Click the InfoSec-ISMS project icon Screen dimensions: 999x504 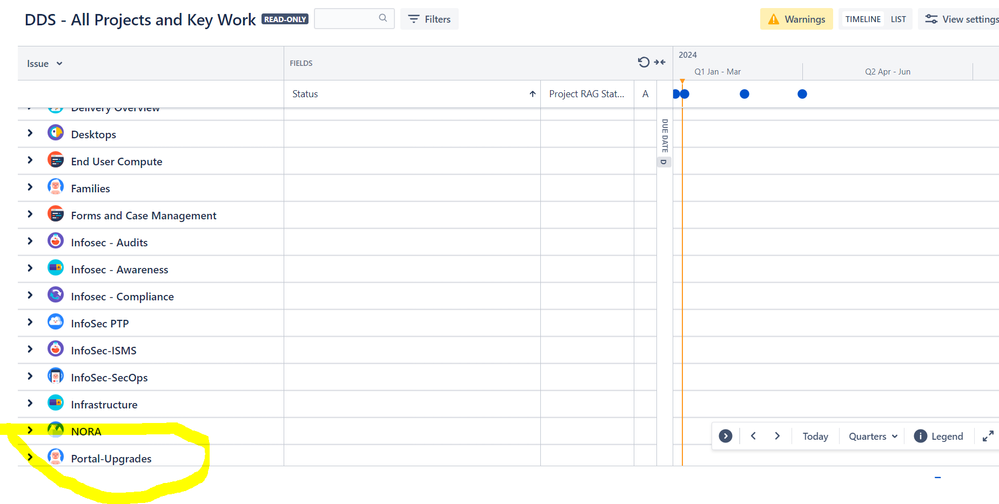tap(55, 349)
